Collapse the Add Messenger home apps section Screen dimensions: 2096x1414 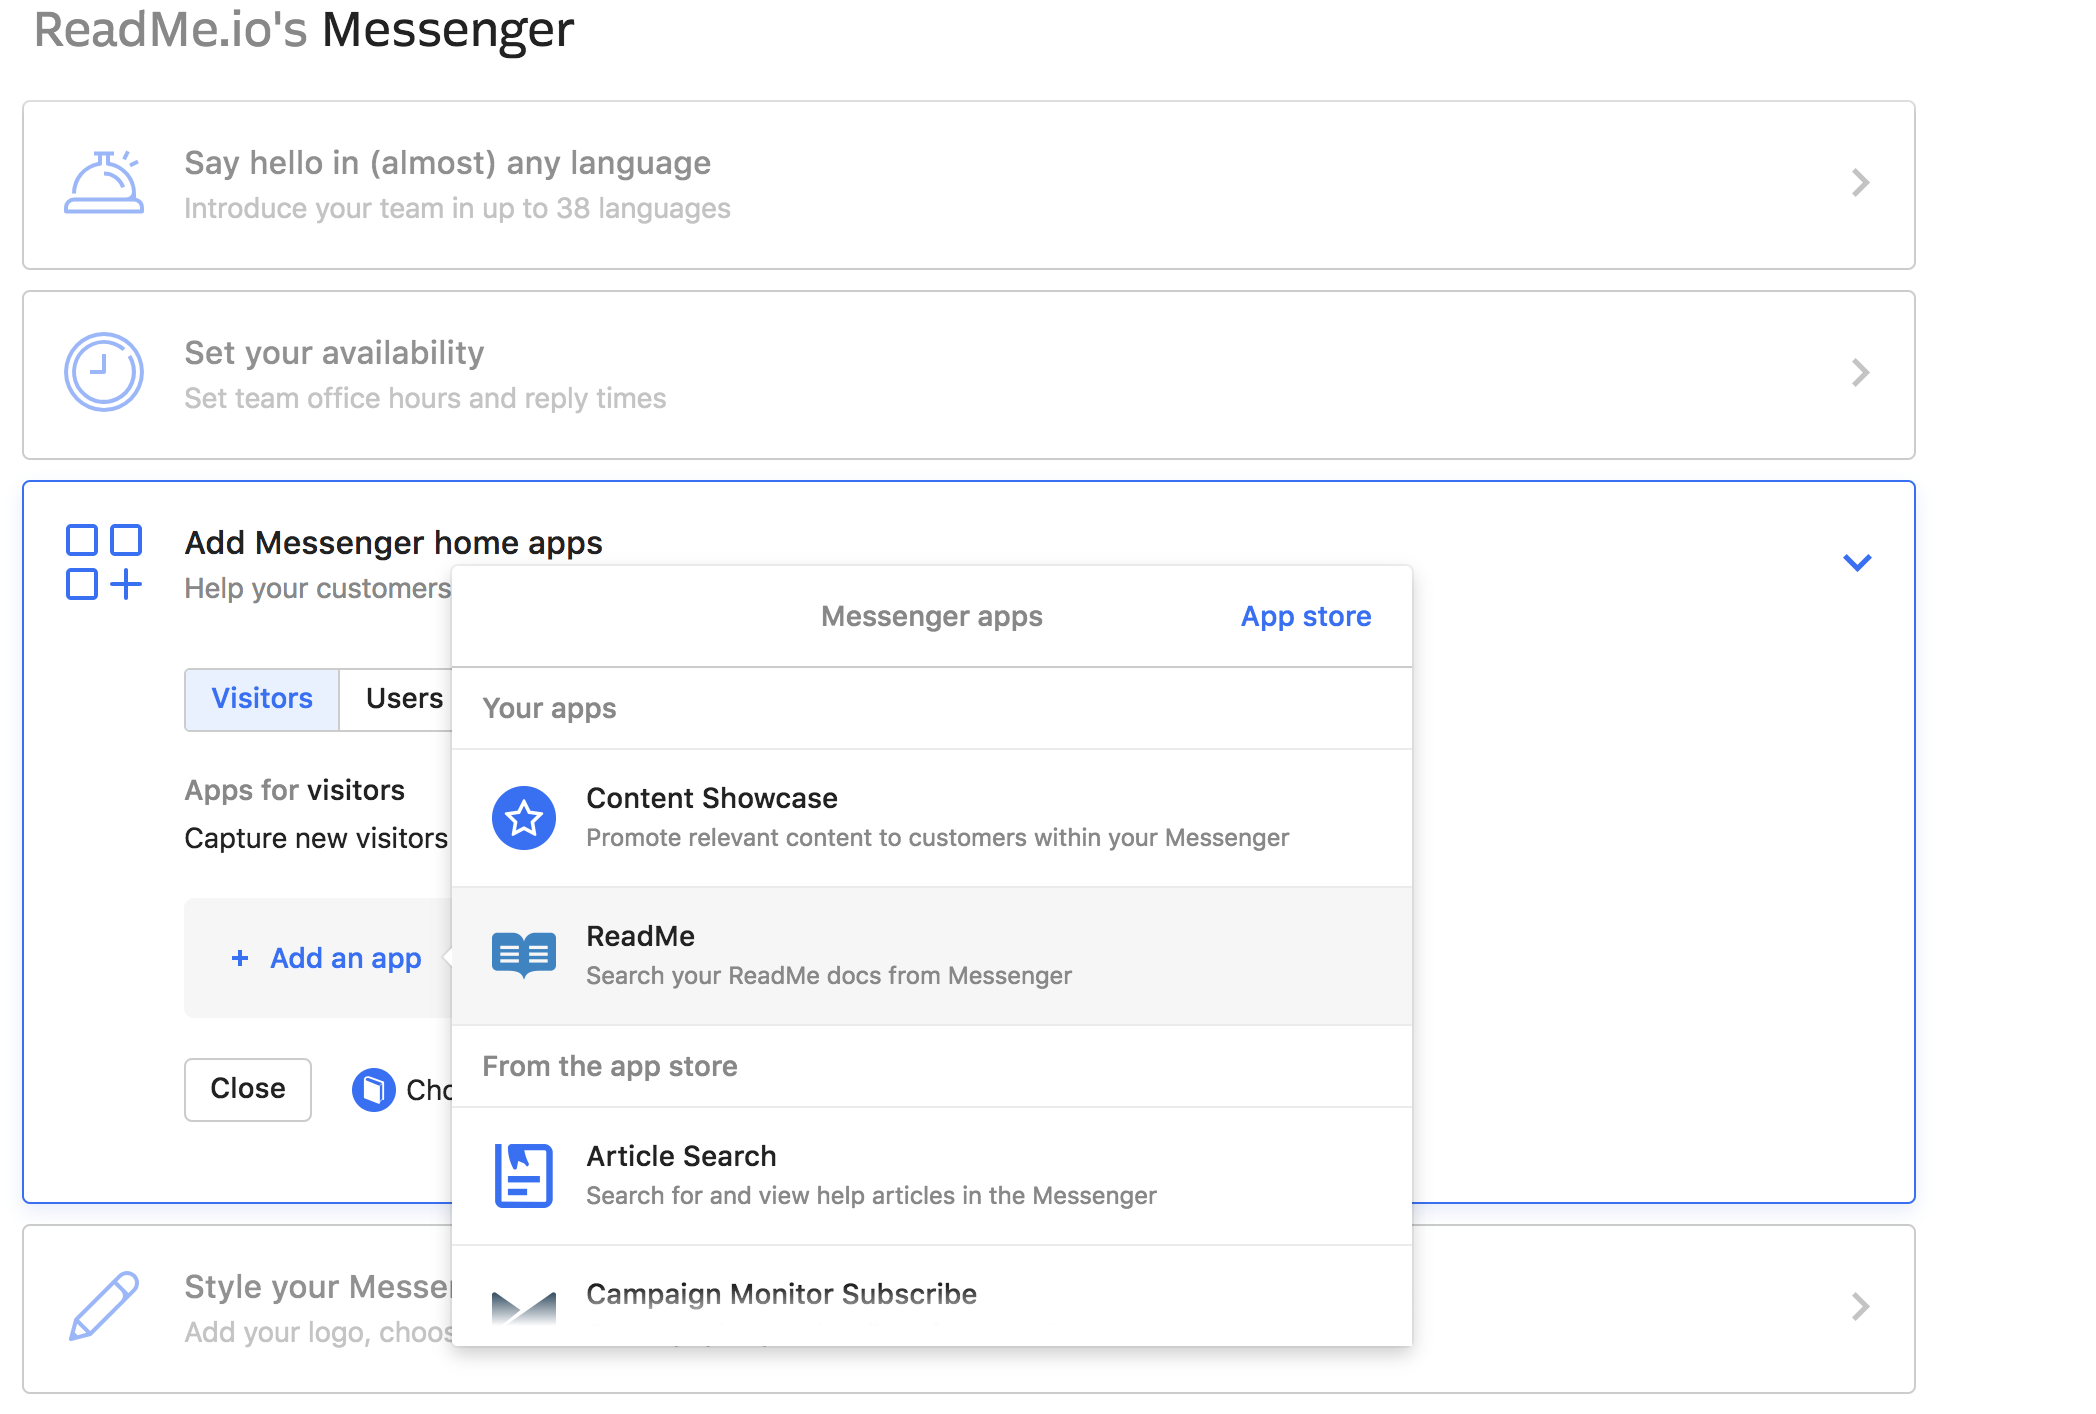[1857, 563]
